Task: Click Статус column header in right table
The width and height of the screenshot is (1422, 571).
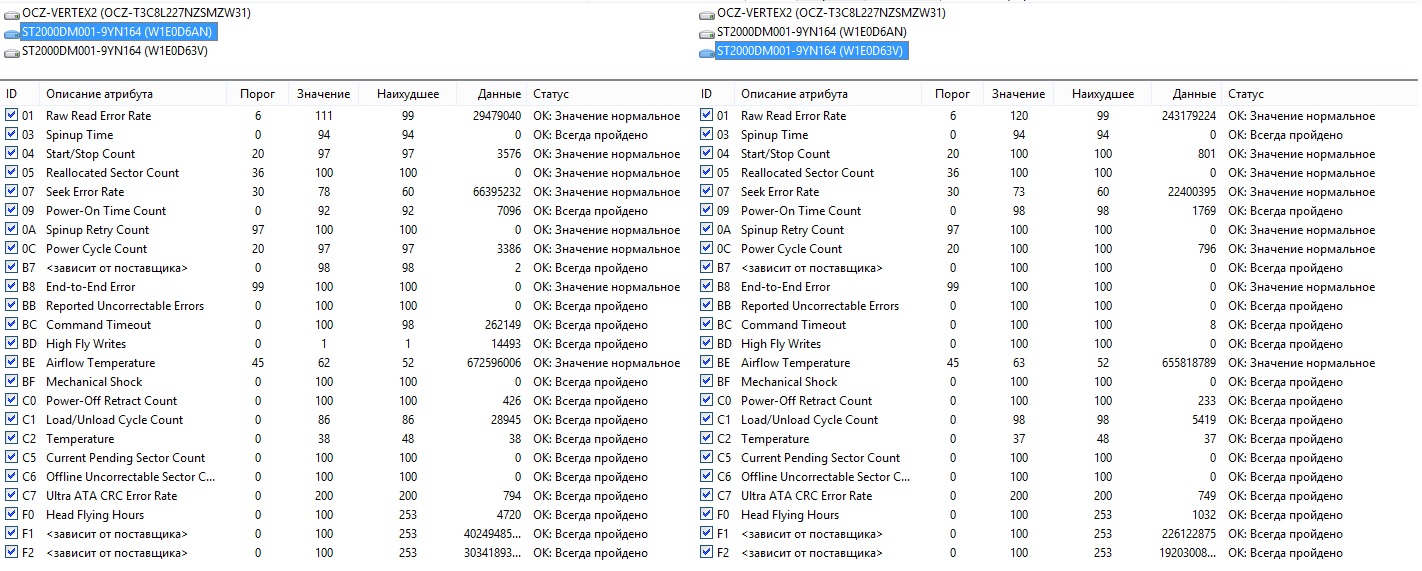Action: click(1246, 94)
